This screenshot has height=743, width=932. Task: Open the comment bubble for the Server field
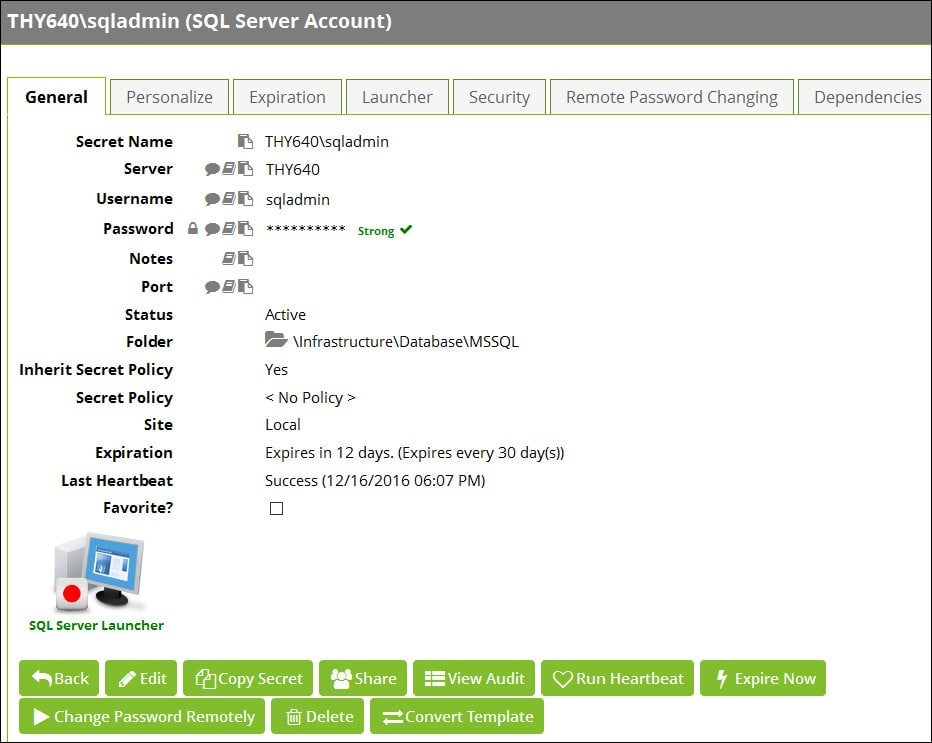(213, 169)
